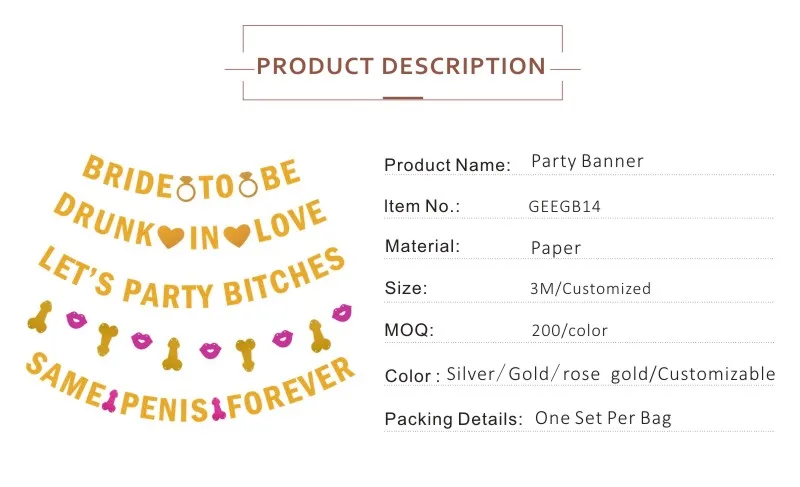Select the Product Name label
The height and width of the screenshot is (487, 800).
pyautogui.click(x=447, y=165)
